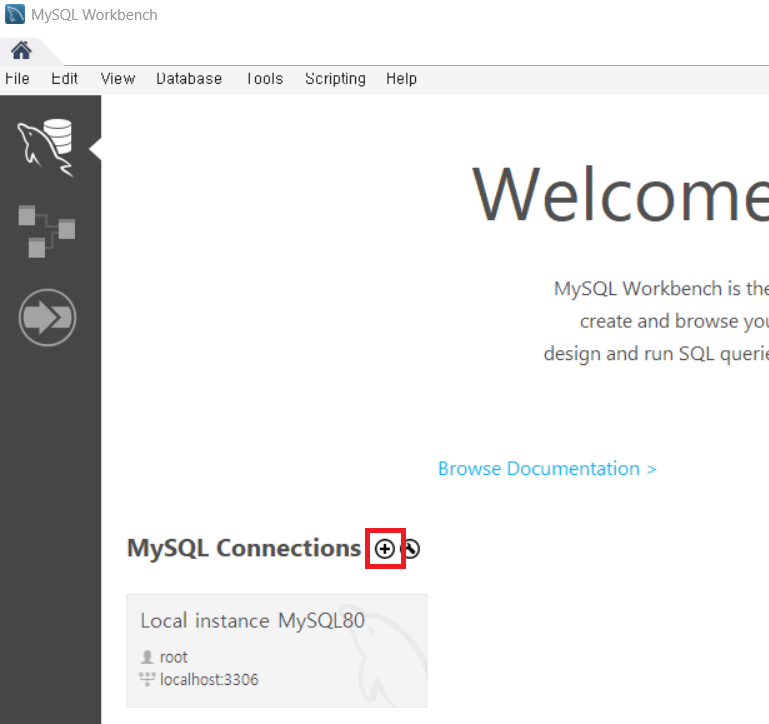Open the Help menu

(x=401, y=78)
